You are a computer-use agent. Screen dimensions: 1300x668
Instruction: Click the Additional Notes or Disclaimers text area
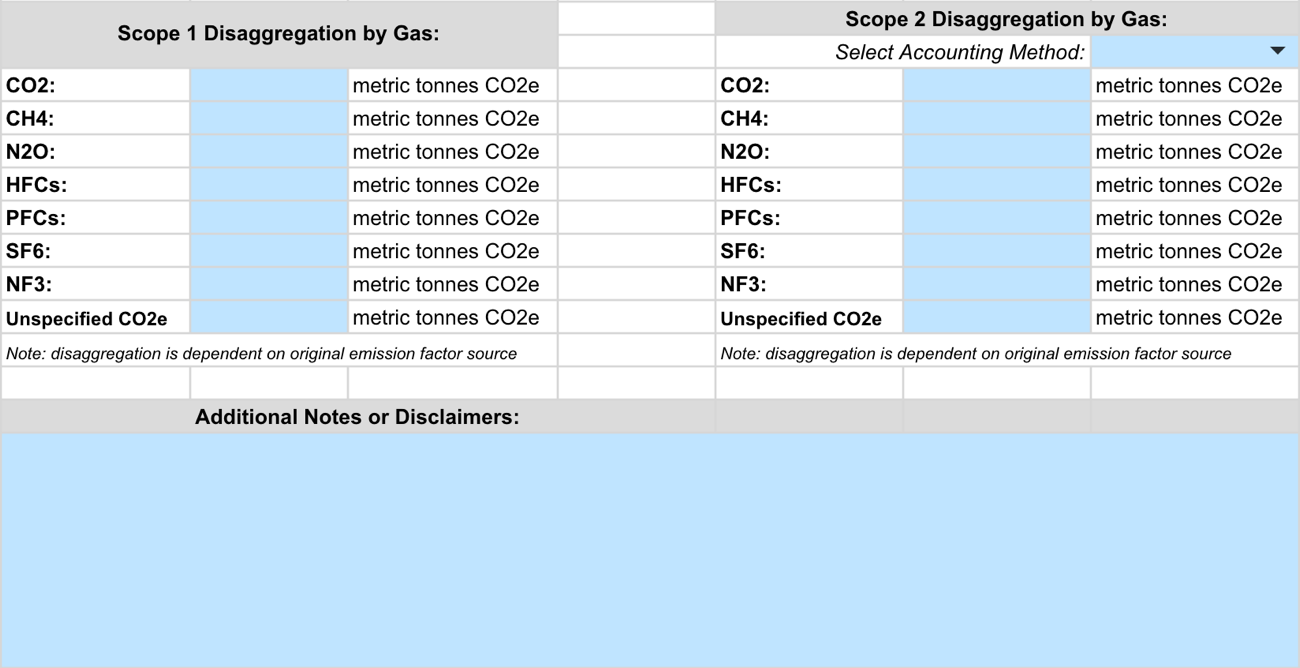pos(650,550)
